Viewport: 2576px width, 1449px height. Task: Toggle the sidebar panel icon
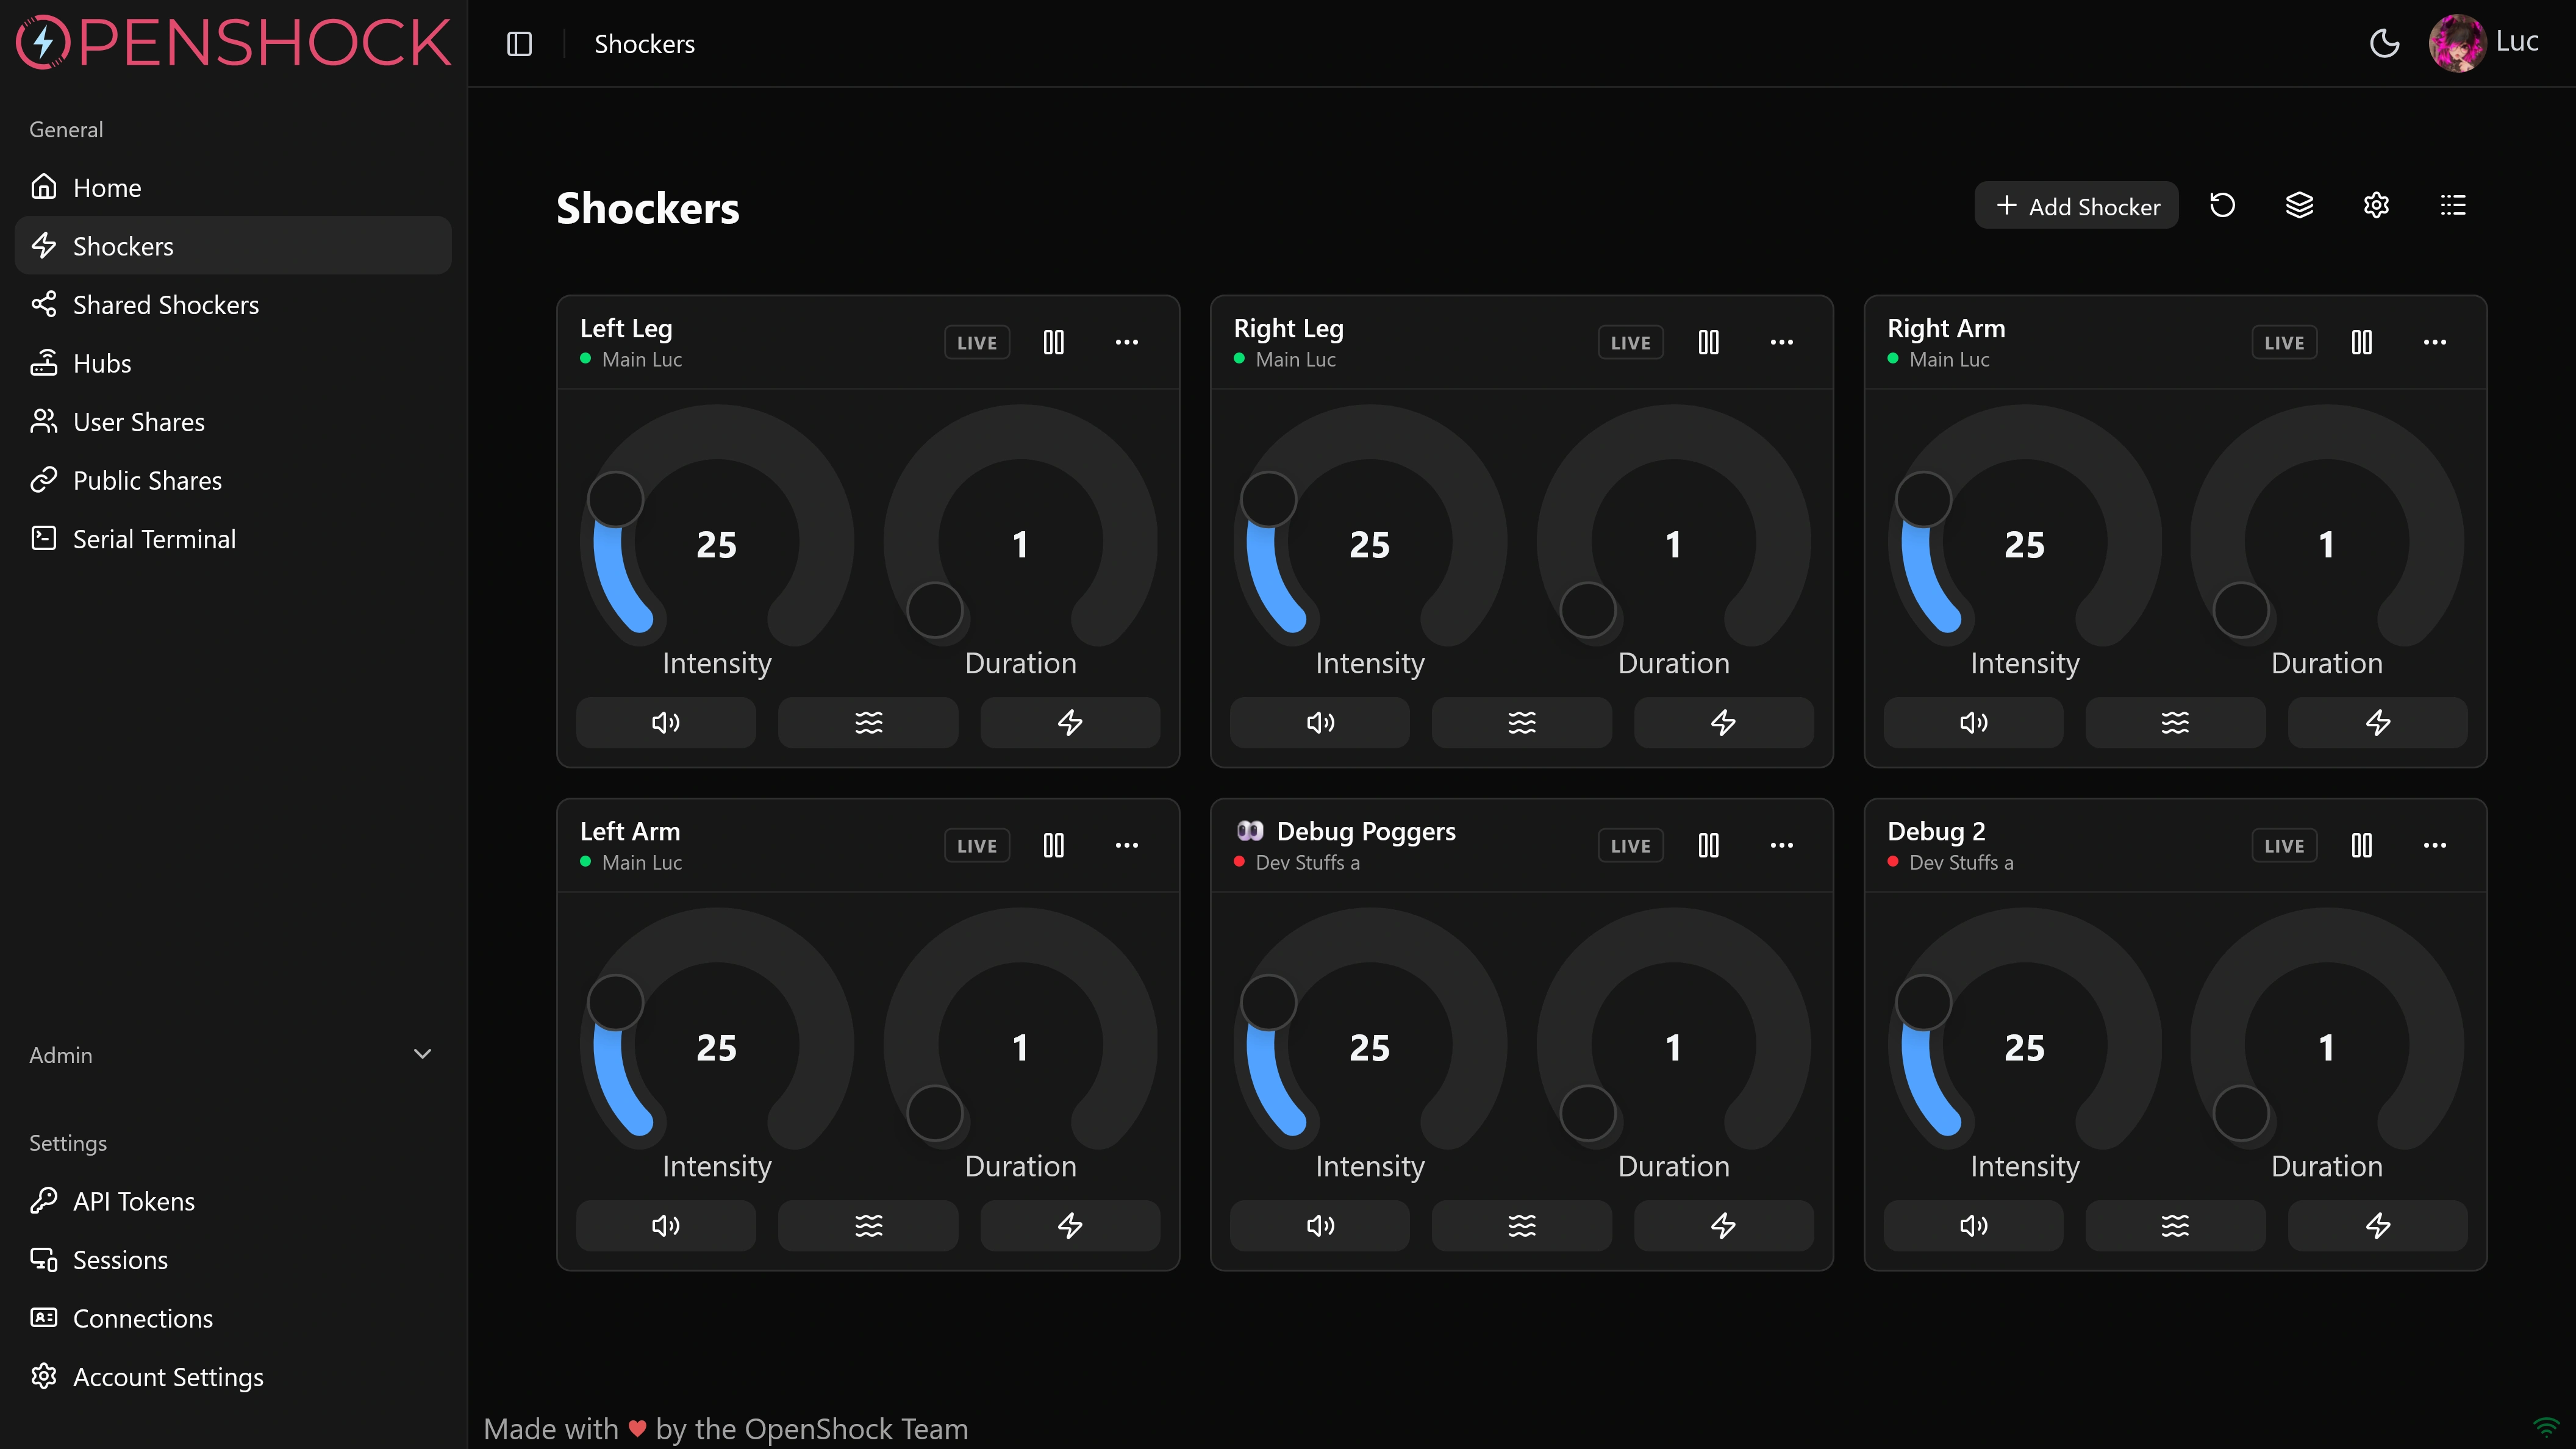click(519, 44)
